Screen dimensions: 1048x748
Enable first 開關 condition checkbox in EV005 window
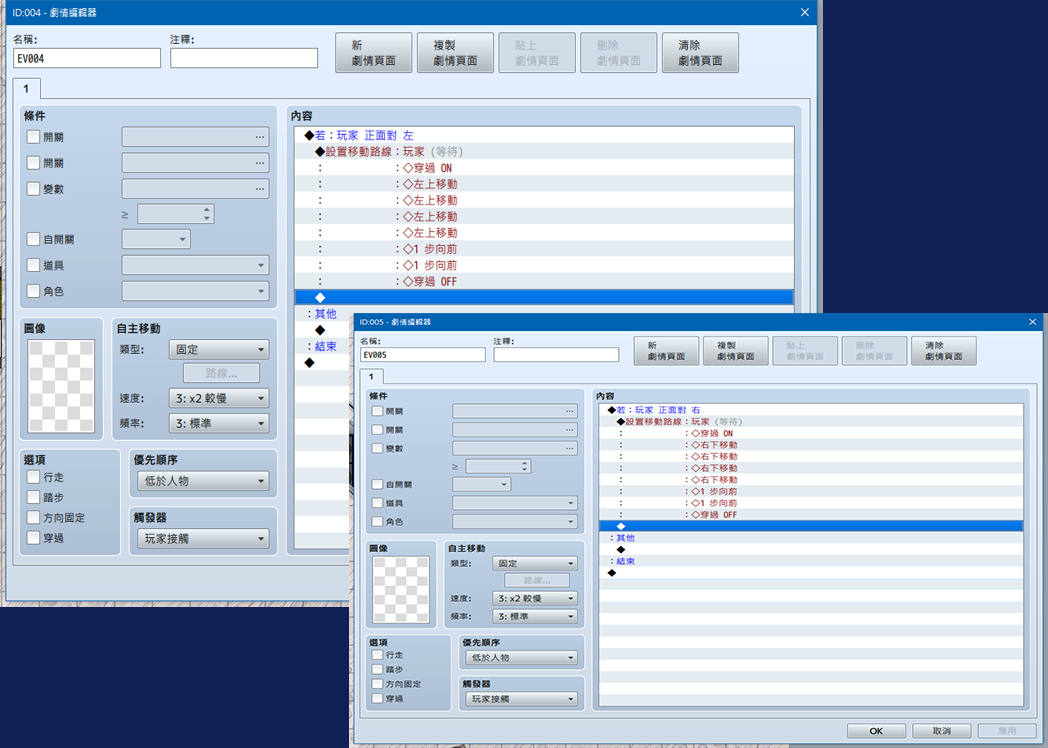378,411
